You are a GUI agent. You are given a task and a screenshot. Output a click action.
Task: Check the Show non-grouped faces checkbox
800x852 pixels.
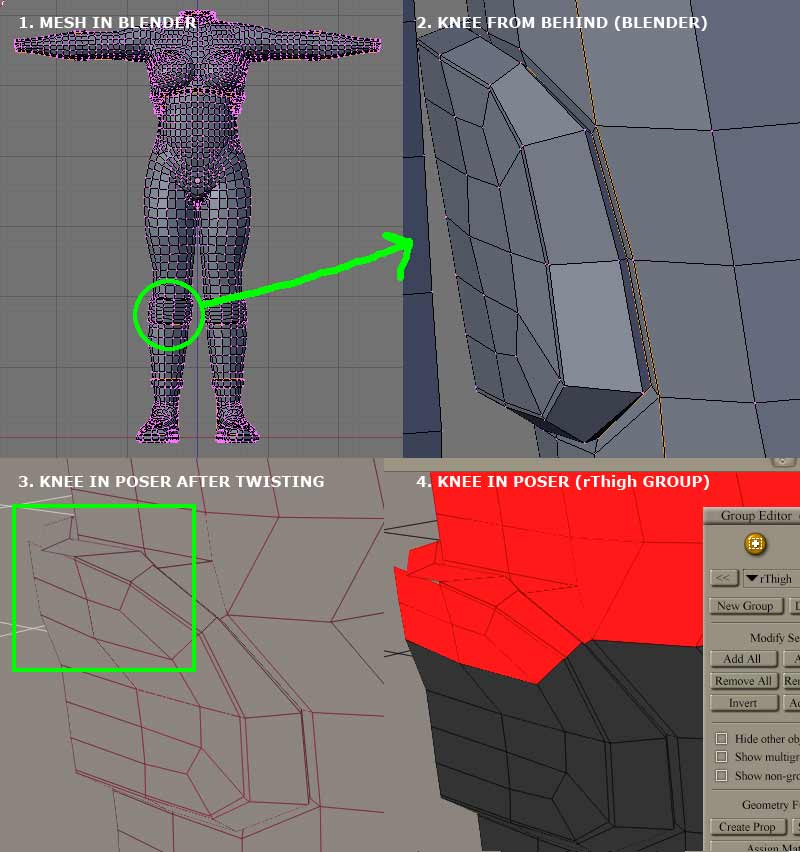click(721, 776)
